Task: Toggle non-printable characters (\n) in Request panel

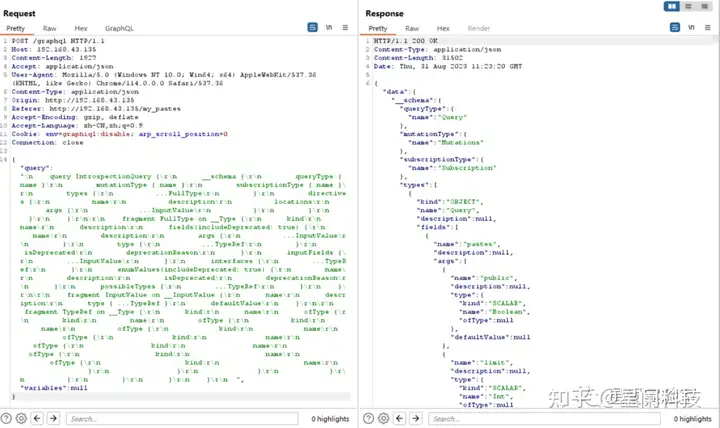Action: tap(329, 28)
